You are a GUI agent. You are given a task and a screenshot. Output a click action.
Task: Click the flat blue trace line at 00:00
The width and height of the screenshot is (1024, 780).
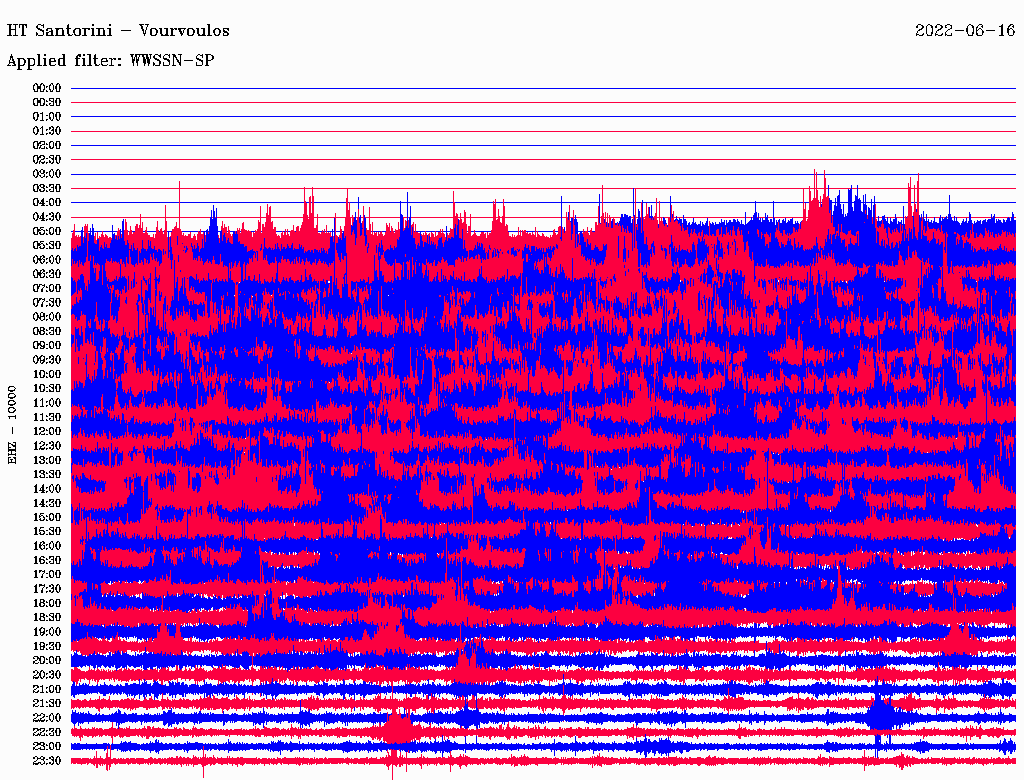point(540,88)
